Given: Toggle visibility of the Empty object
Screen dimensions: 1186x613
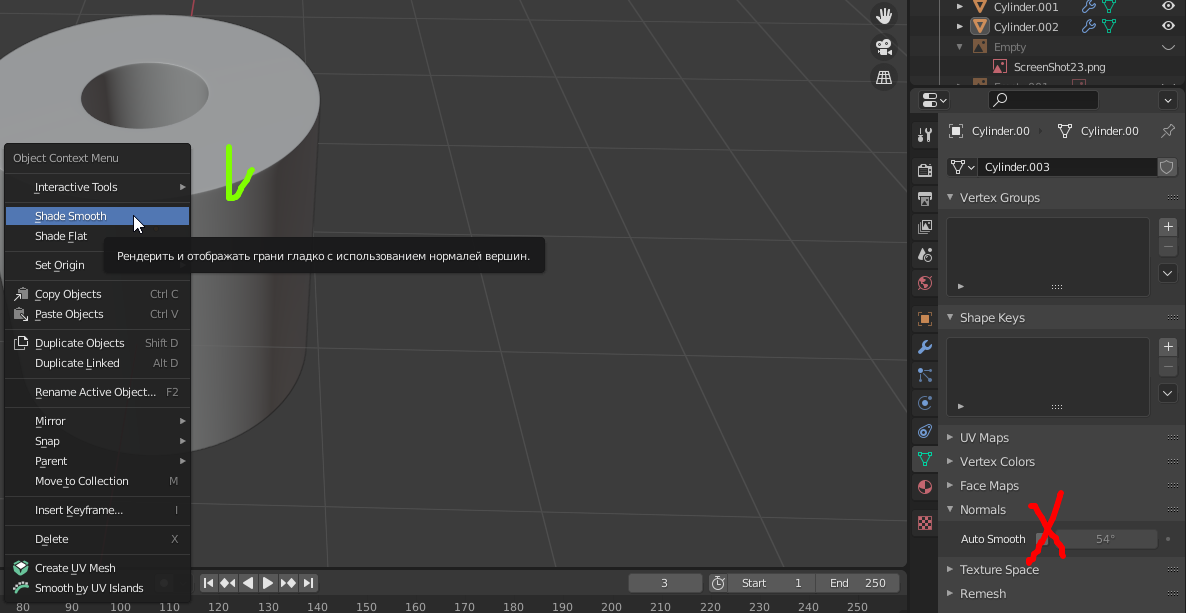Looking at the screenshot, I should (1168, 47).
